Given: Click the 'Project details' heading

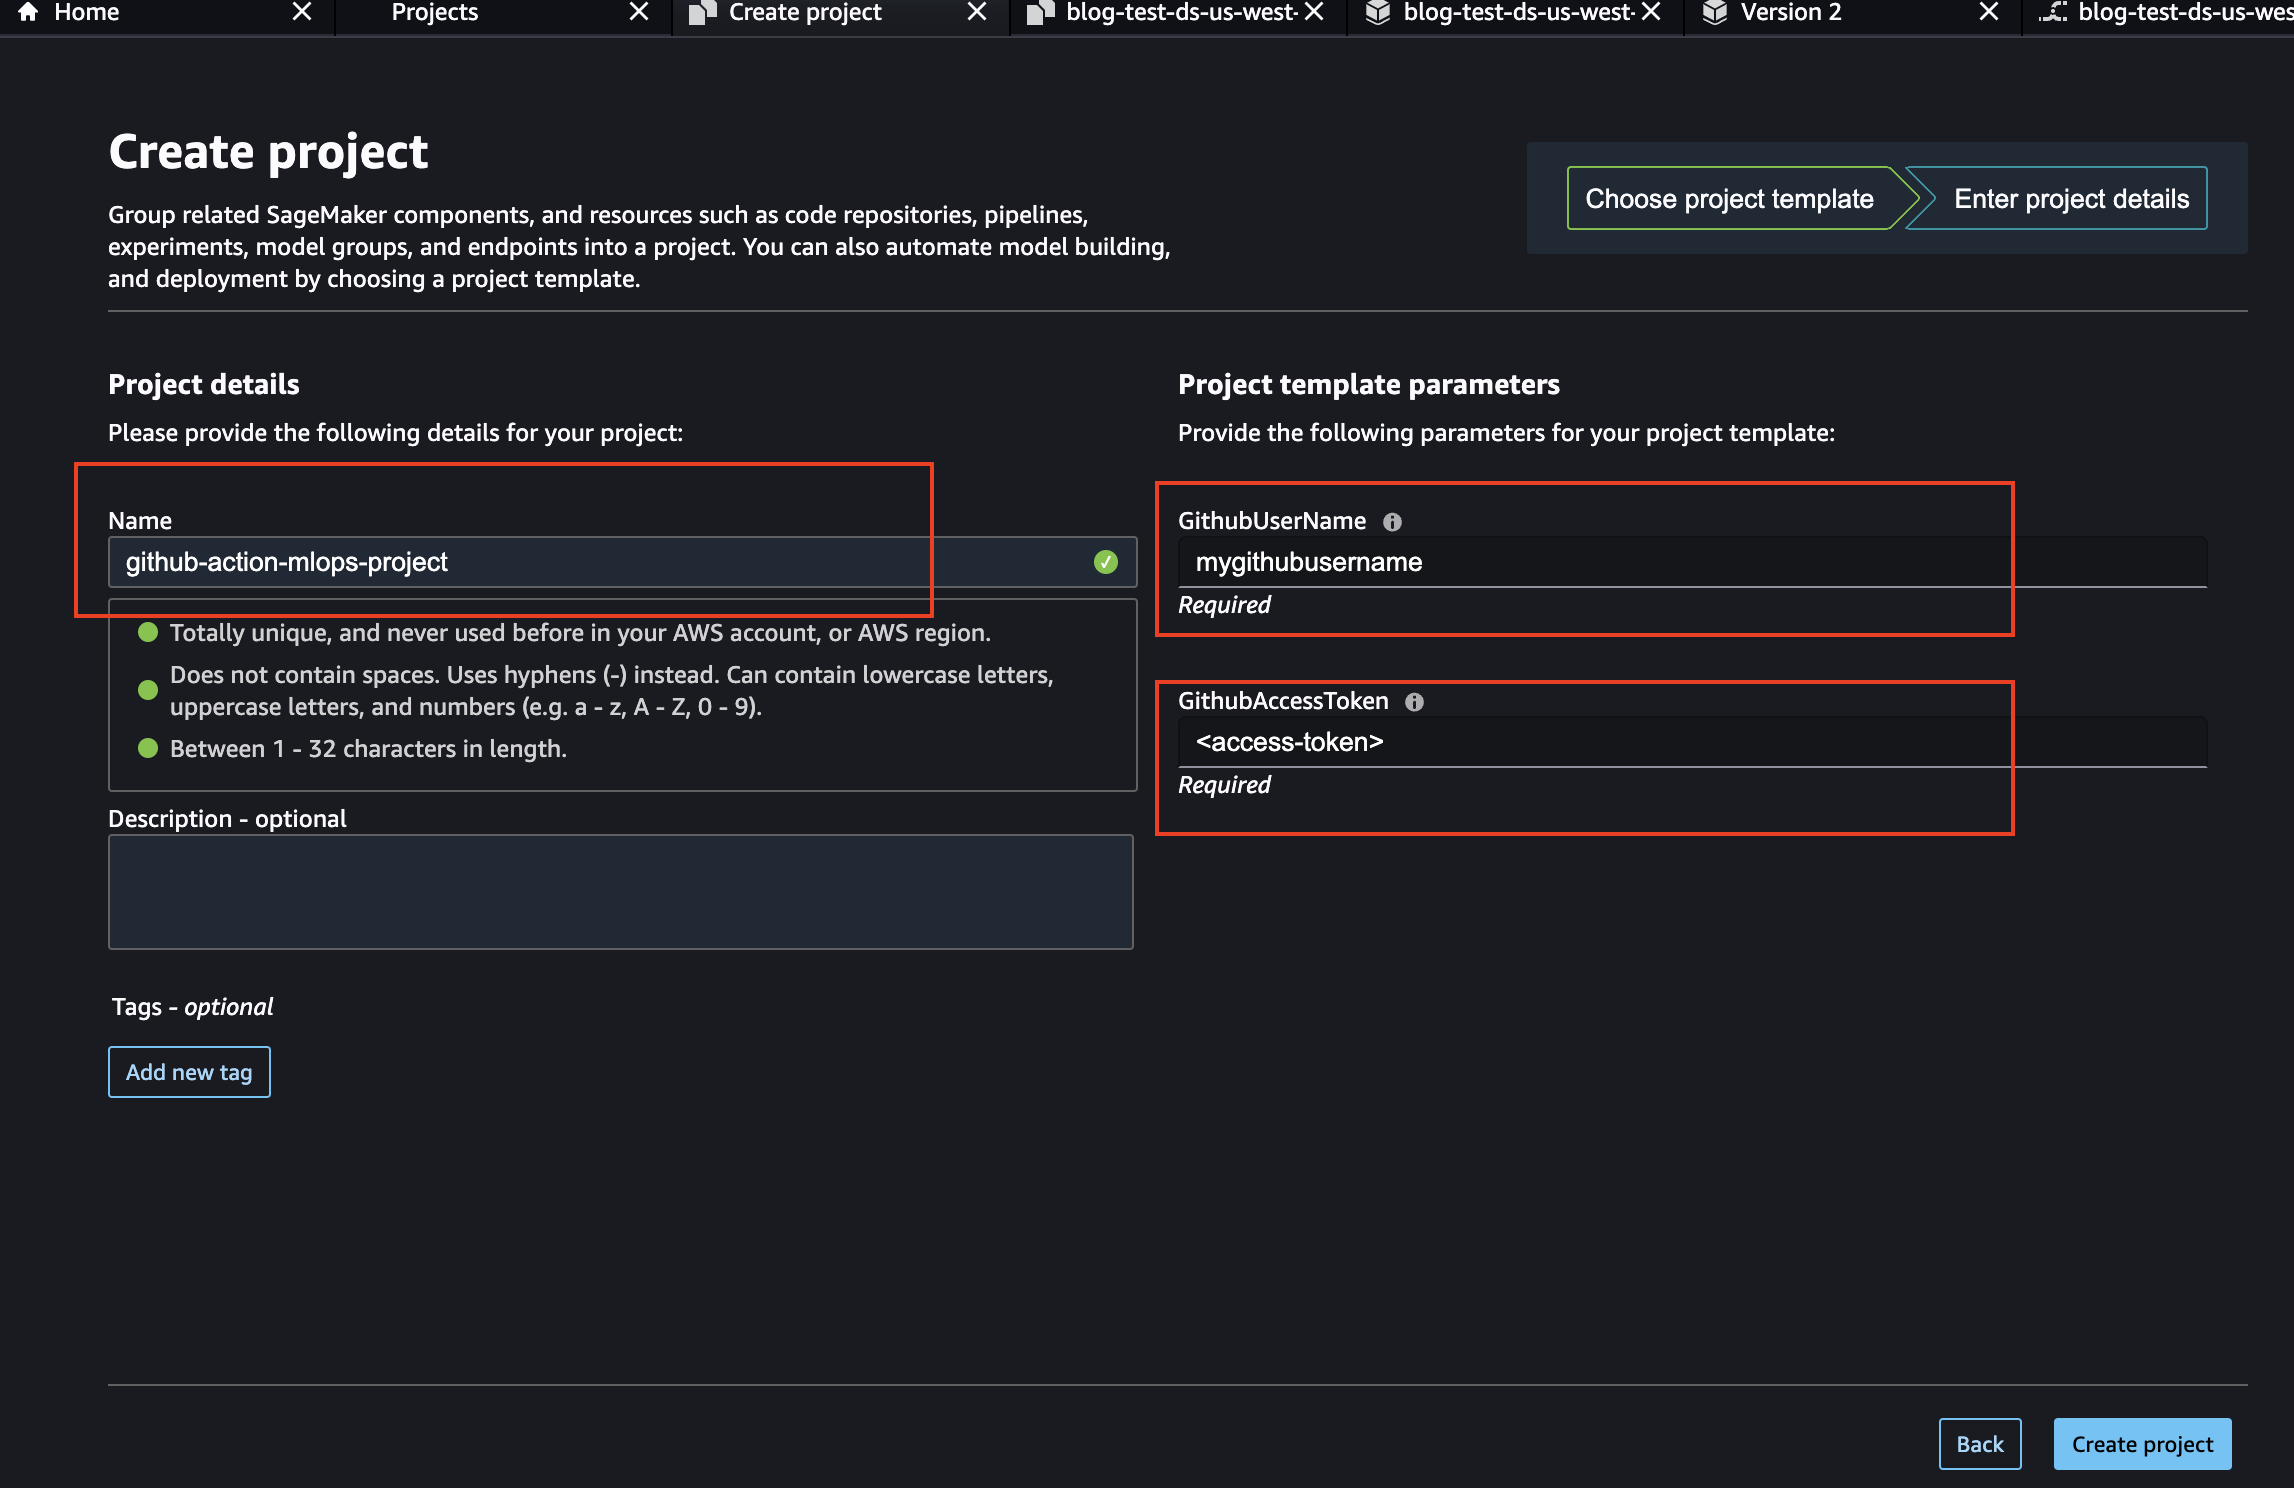Looking at the screenshot, I should pos(204,384).
